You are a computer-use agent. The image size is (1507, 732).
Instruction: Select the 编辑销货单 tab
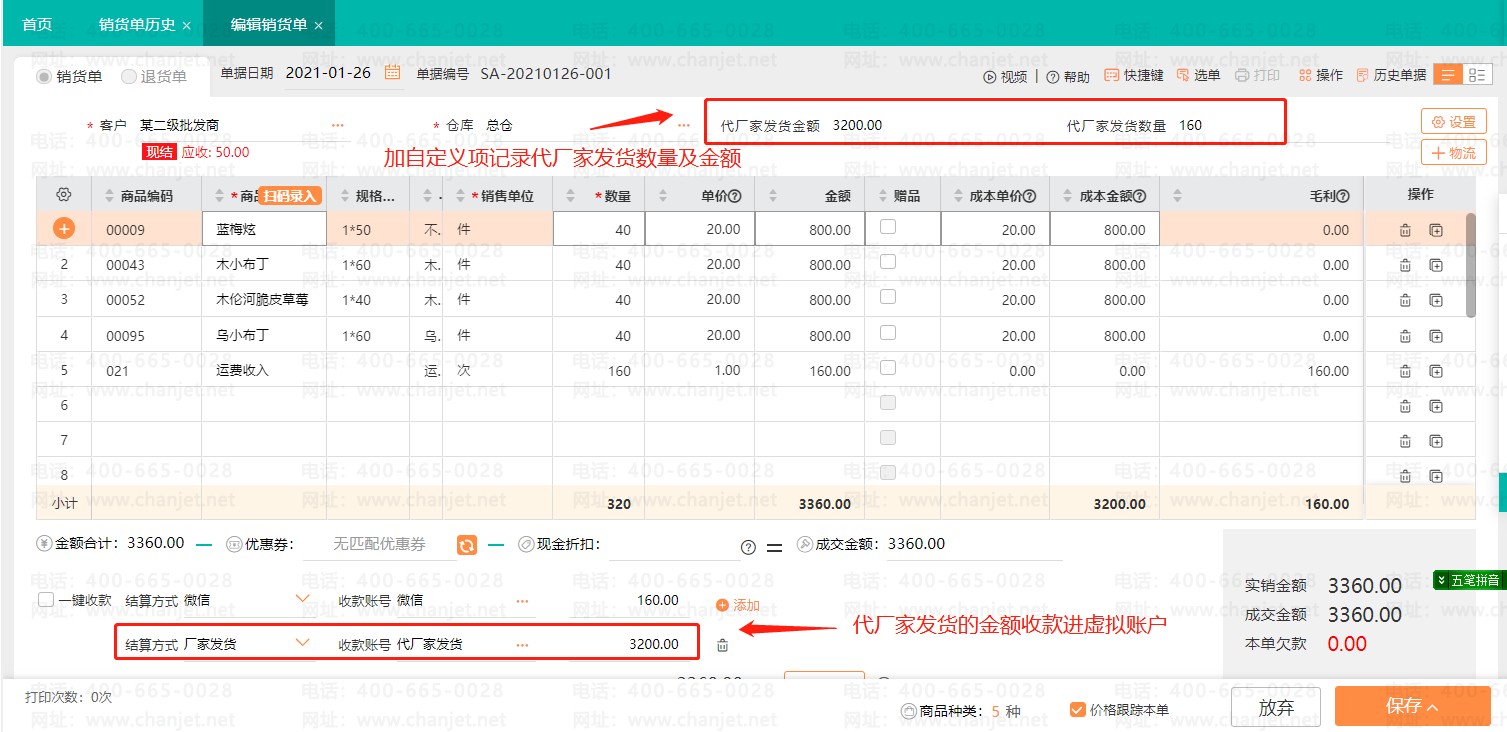(x=269, y=24)
